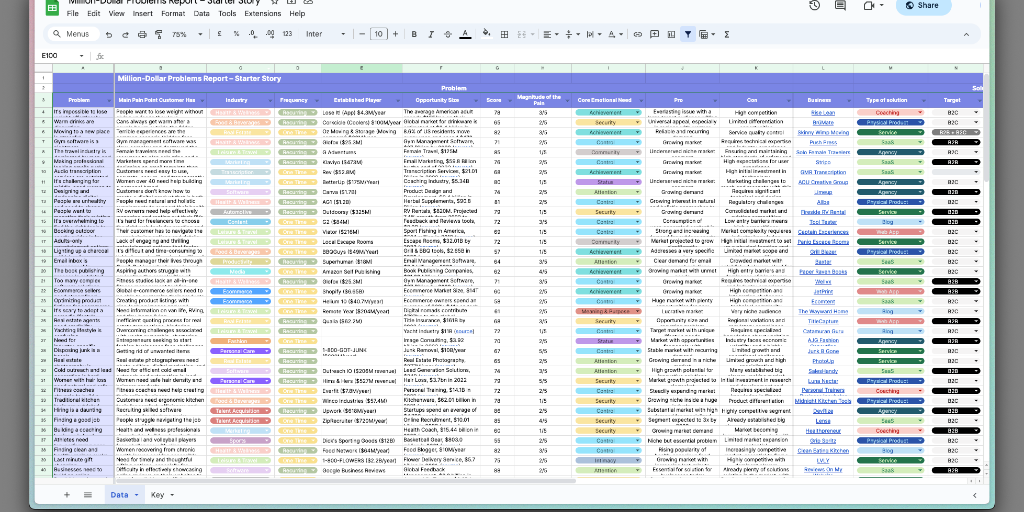Screen dimensions: 1024x512
Task: Click the Print icon
Action: (x=142, y=34)
